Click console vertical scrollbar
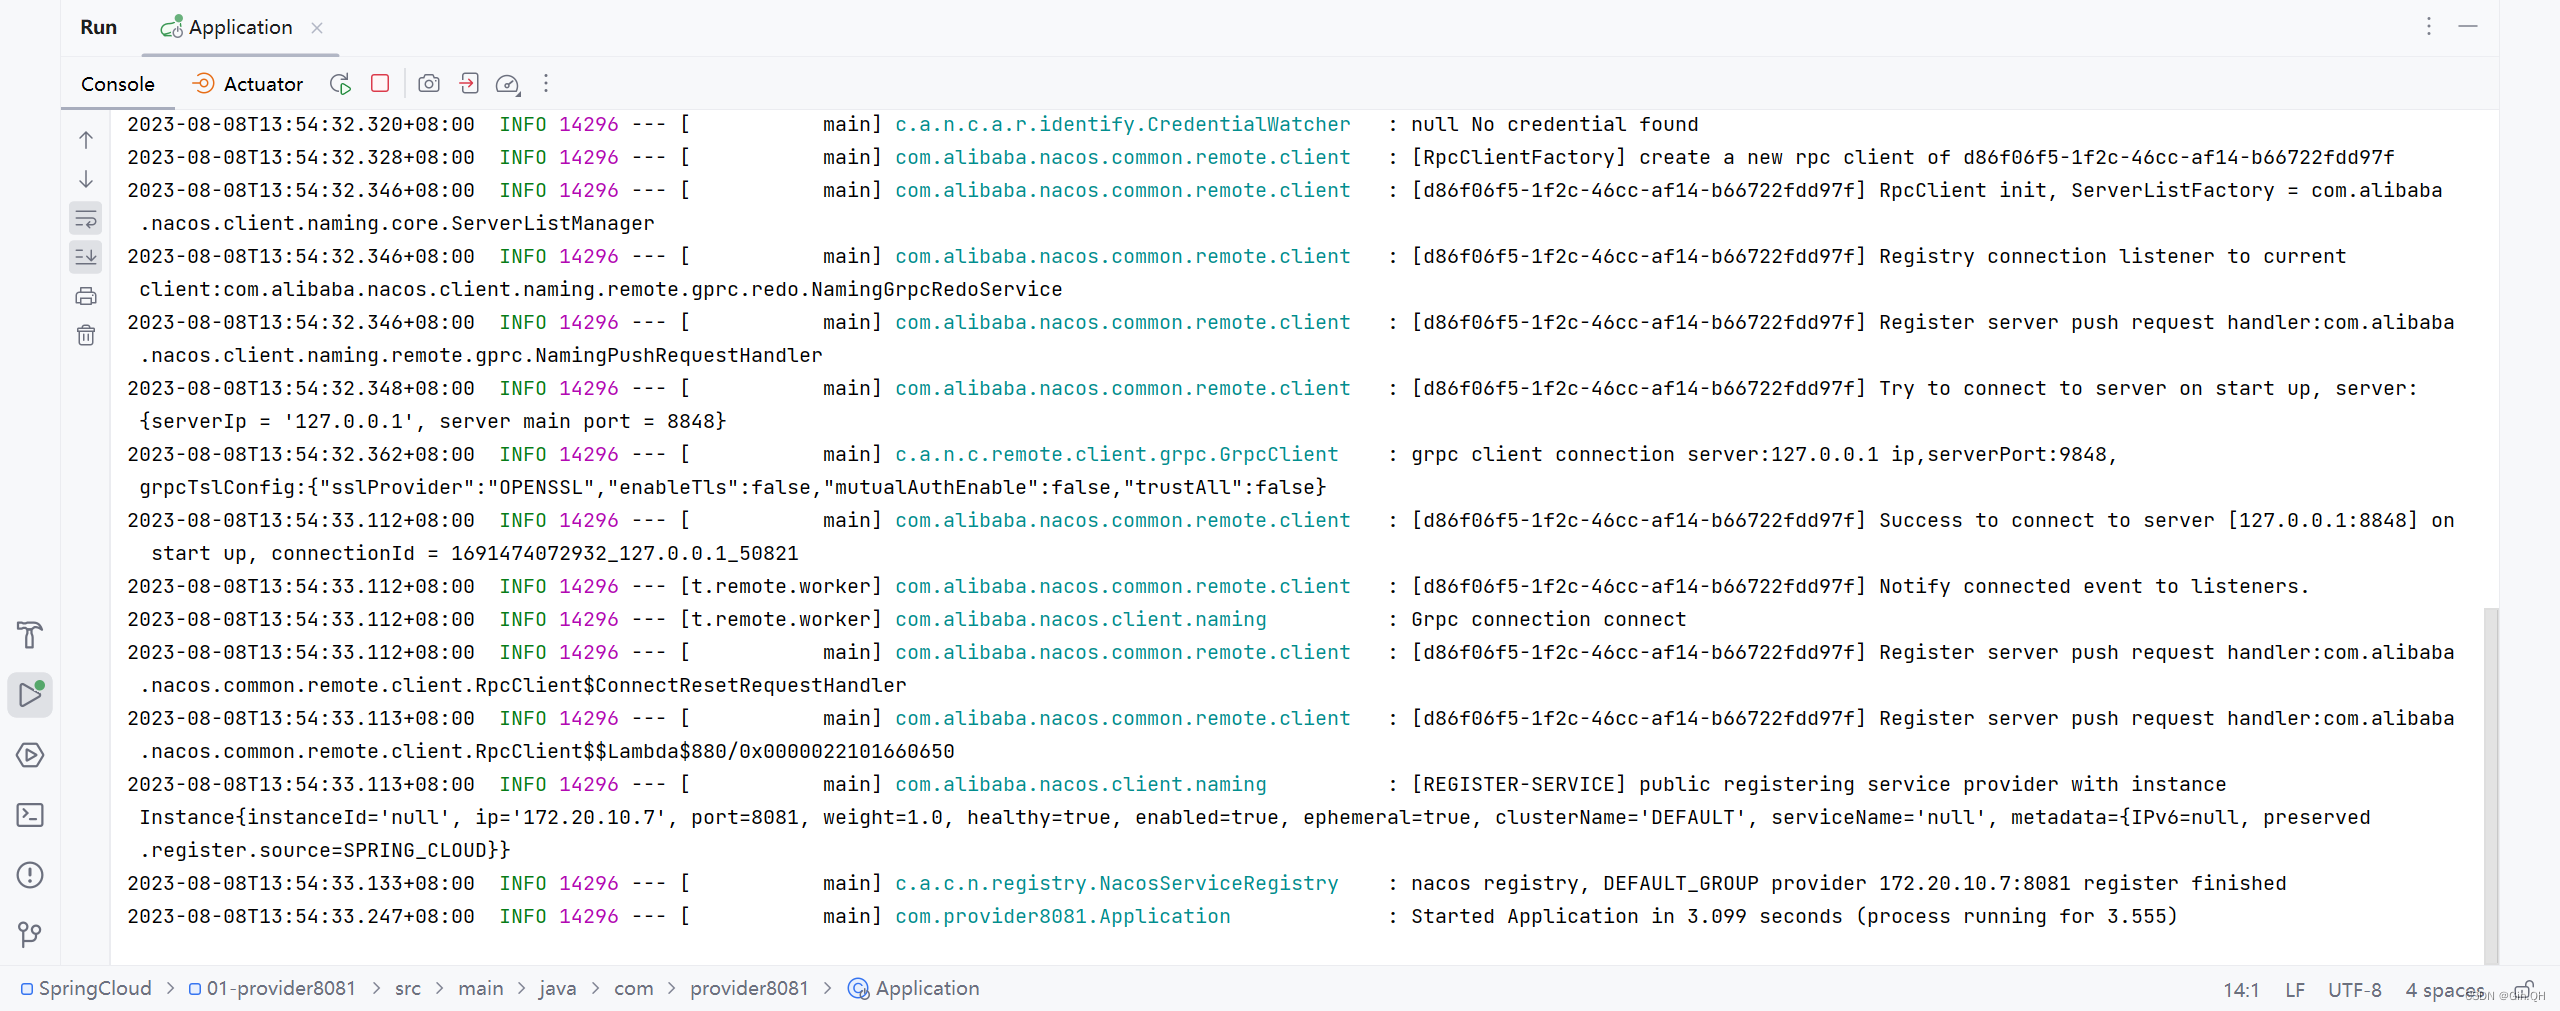Screen dimensions: 2560x1011 2491,785
